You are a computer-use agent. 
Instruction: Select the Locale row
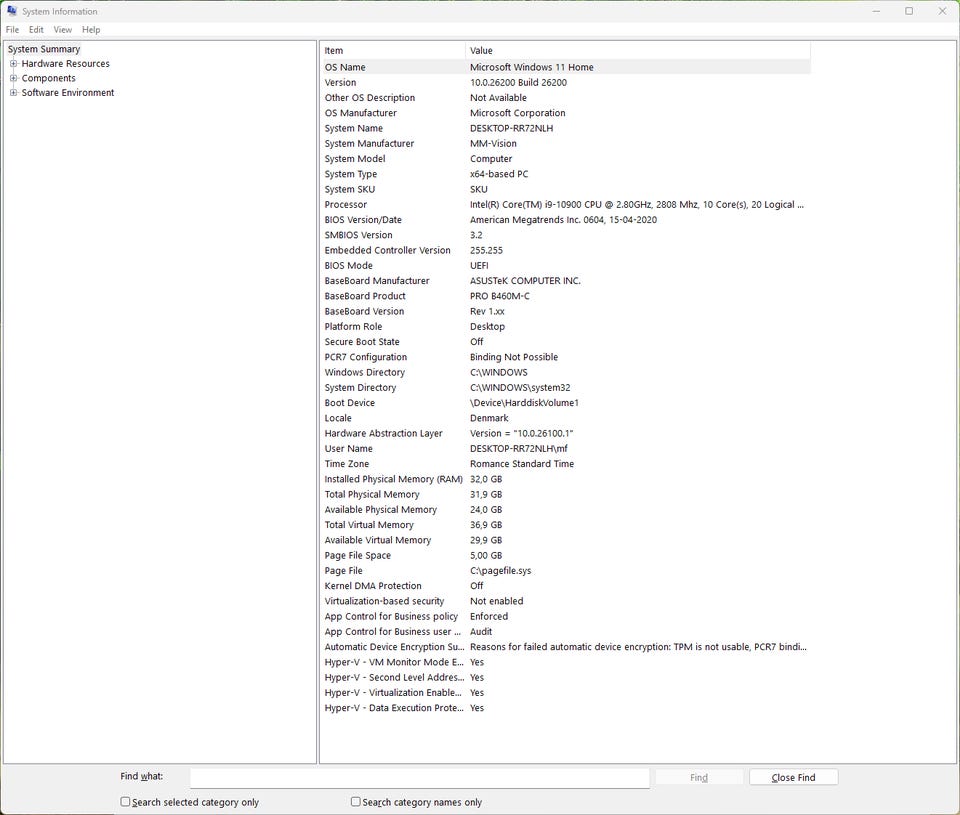pos(565,418)
